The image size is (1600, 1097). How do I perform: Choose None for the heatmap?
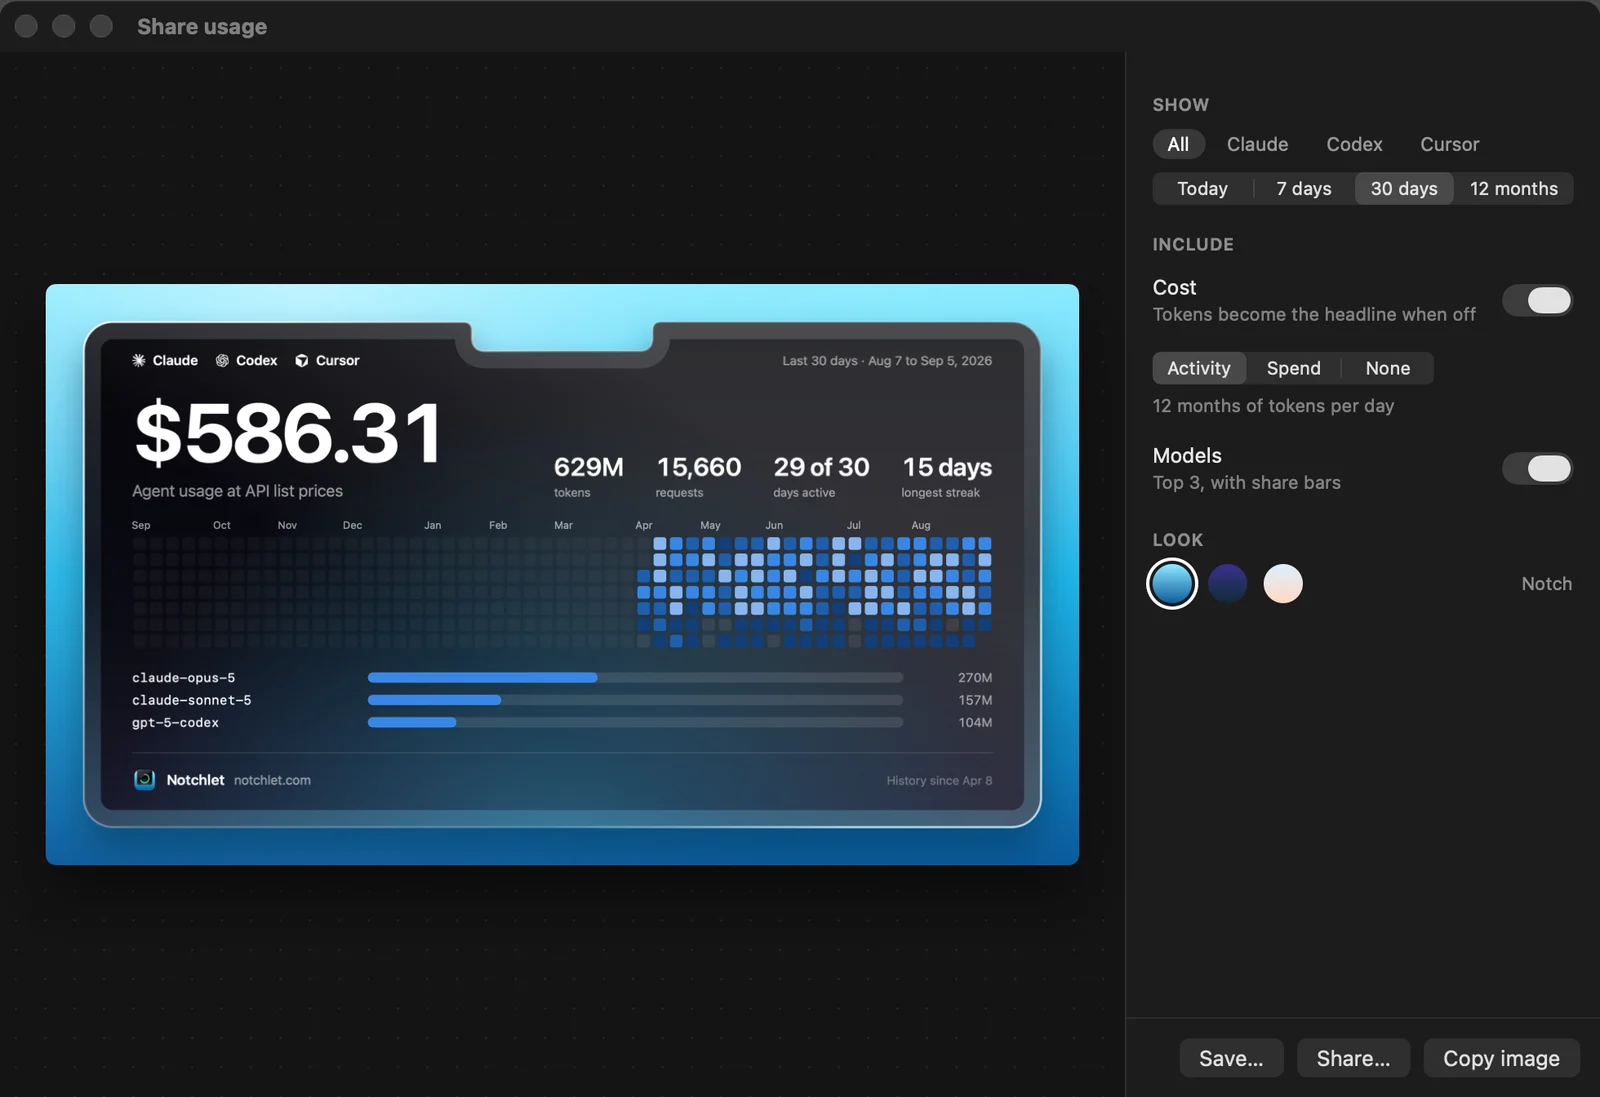(1388, 368)
